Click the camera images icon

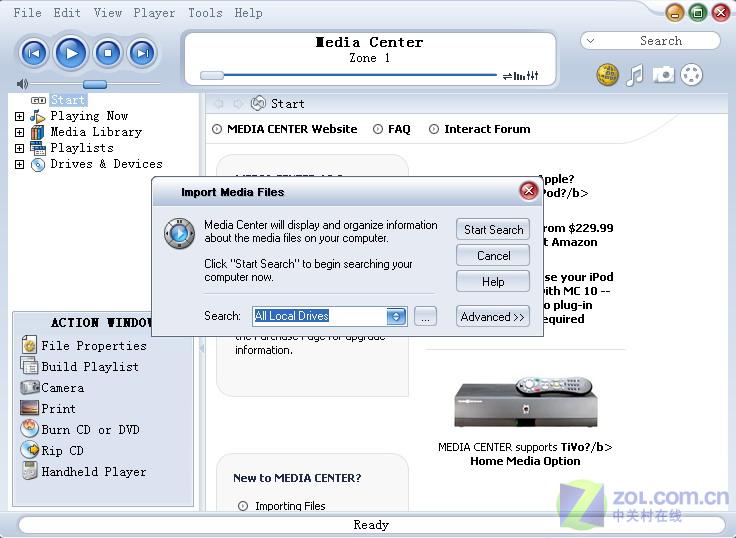663,75
